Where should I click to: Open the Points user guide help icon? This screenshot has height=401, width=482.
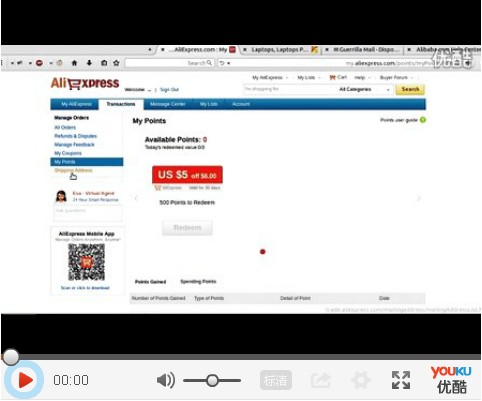pyautogui.click(x=423, y=120)
